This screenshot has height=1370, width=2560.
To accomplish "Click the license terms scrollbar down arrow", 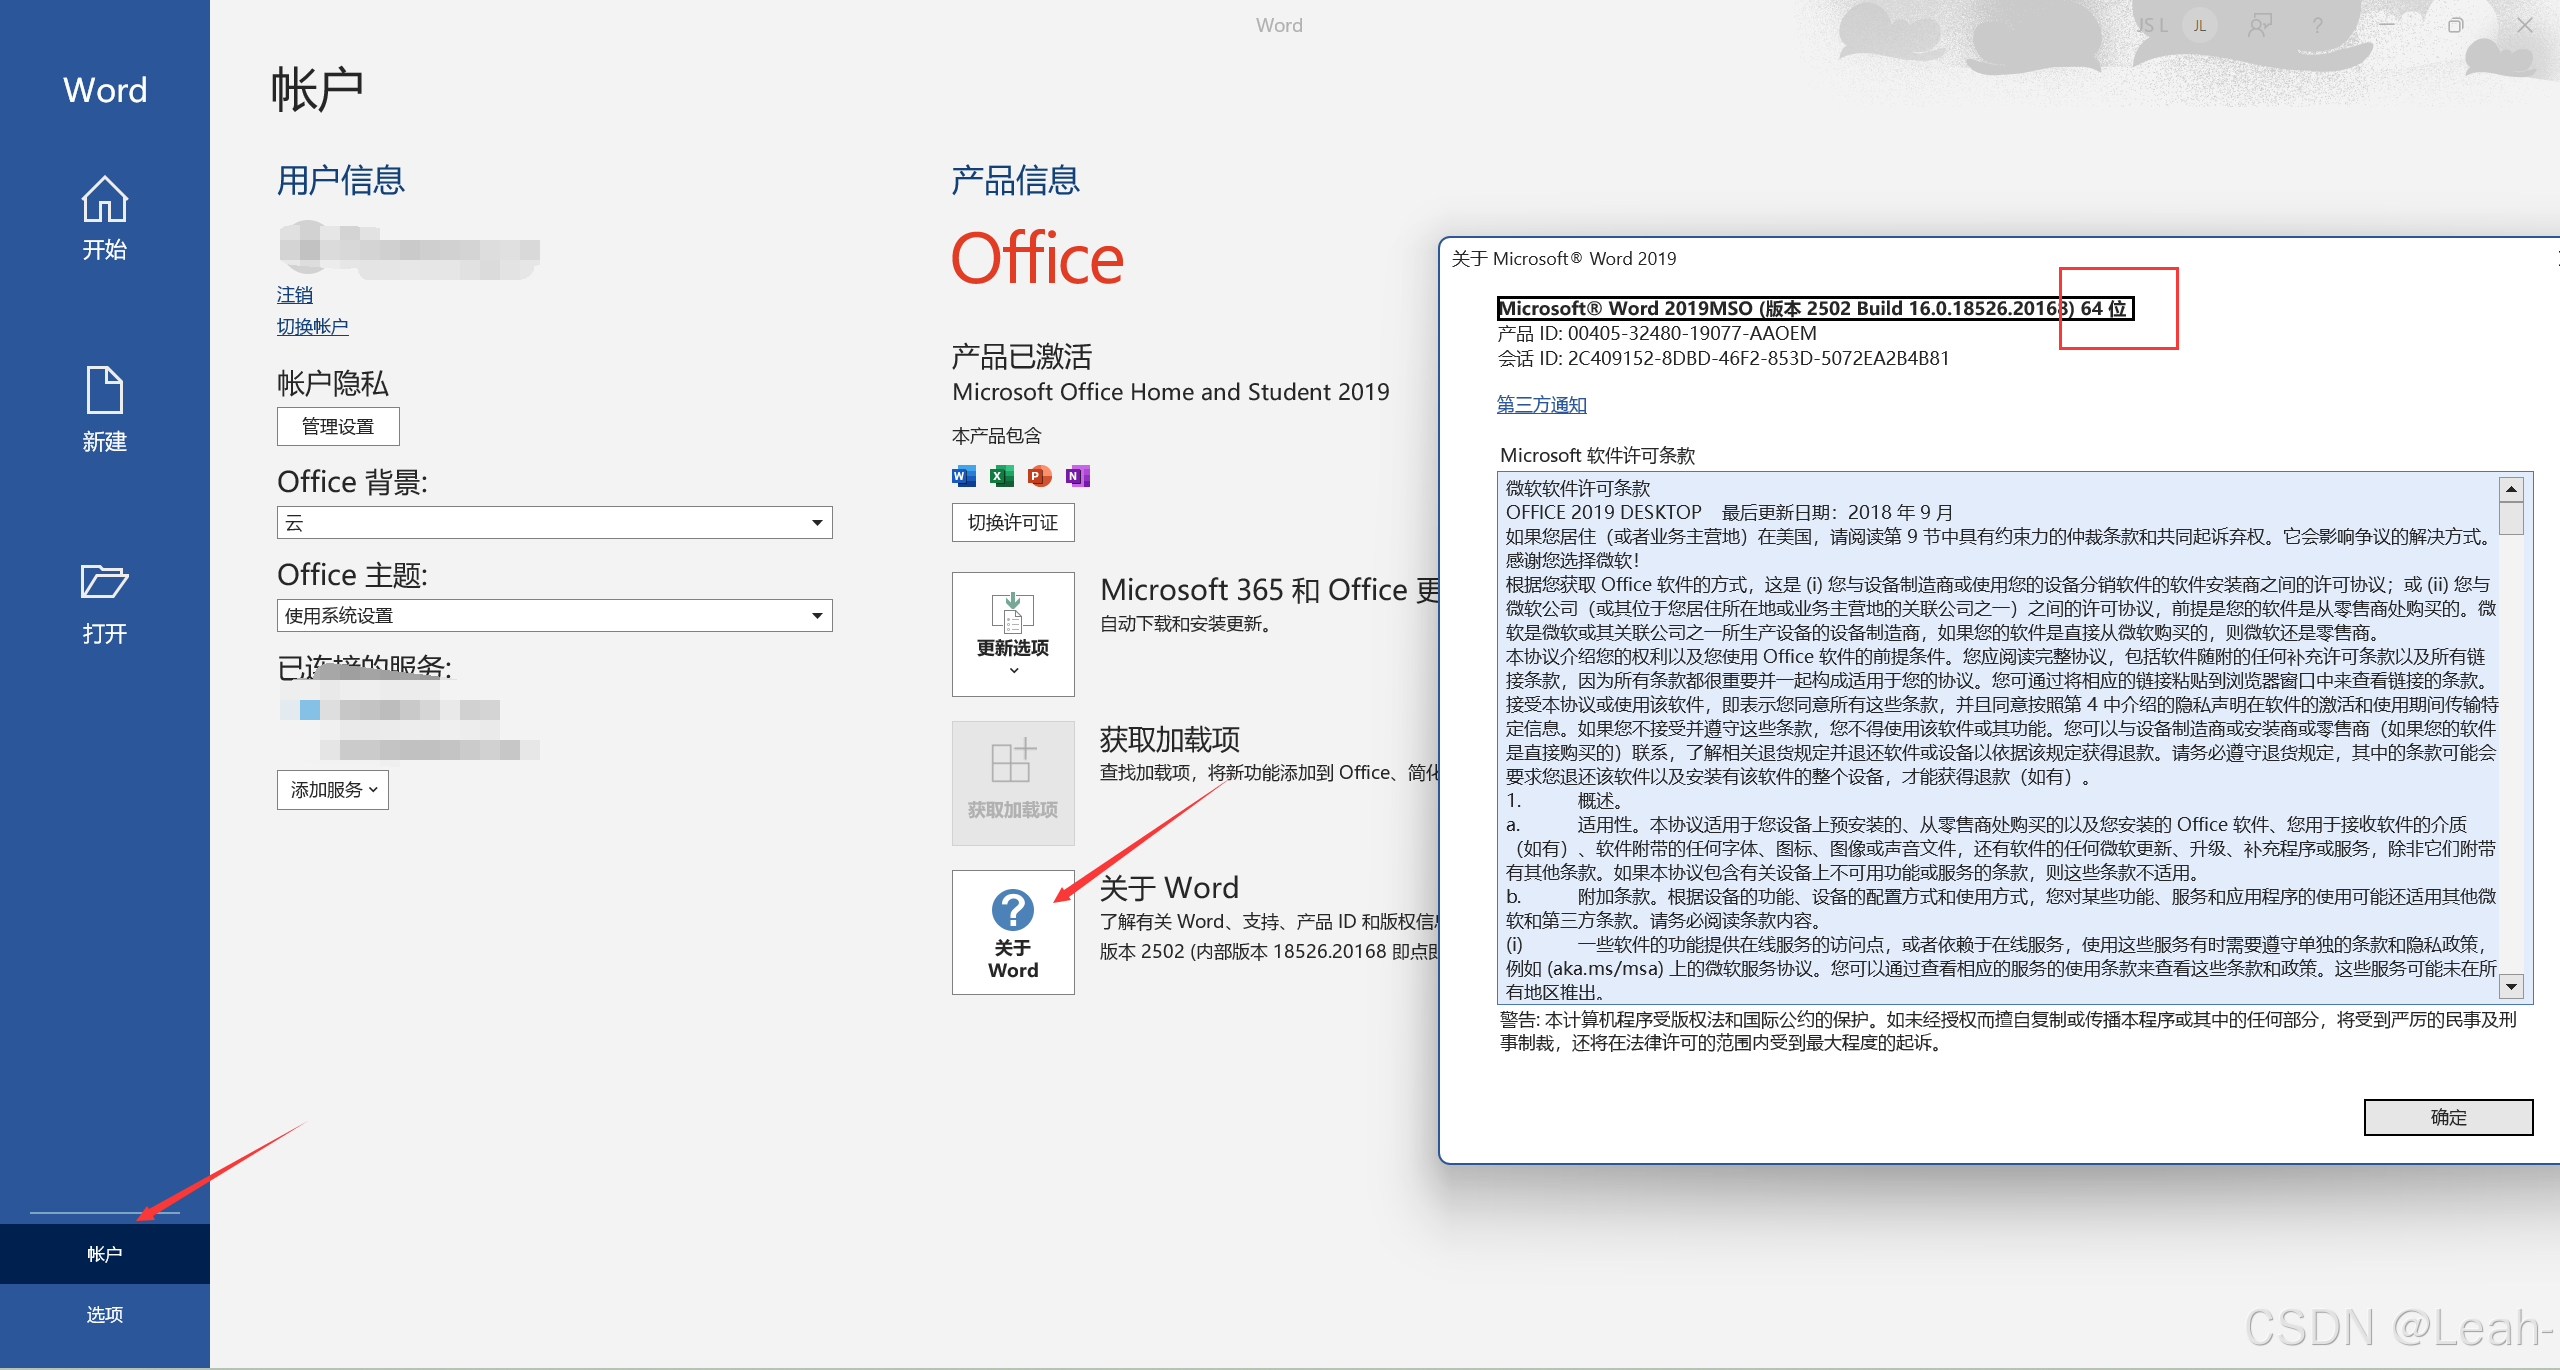I will (2511, 987).
